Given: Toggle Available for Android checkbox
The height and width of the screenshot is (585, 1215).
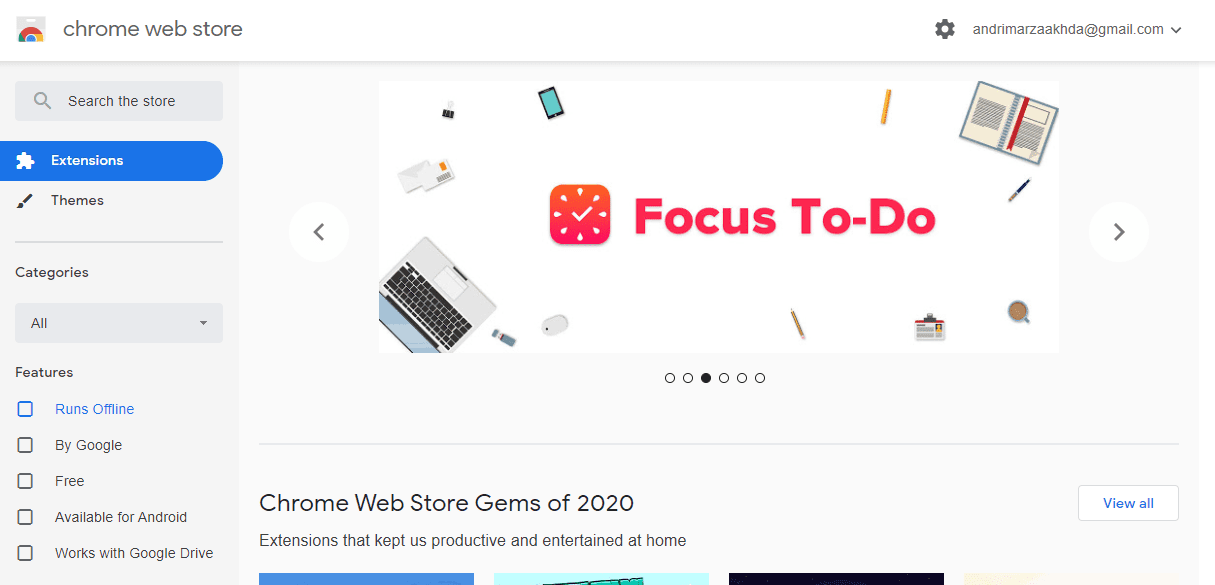Looking at the screenshot, I should pos(26,517).
